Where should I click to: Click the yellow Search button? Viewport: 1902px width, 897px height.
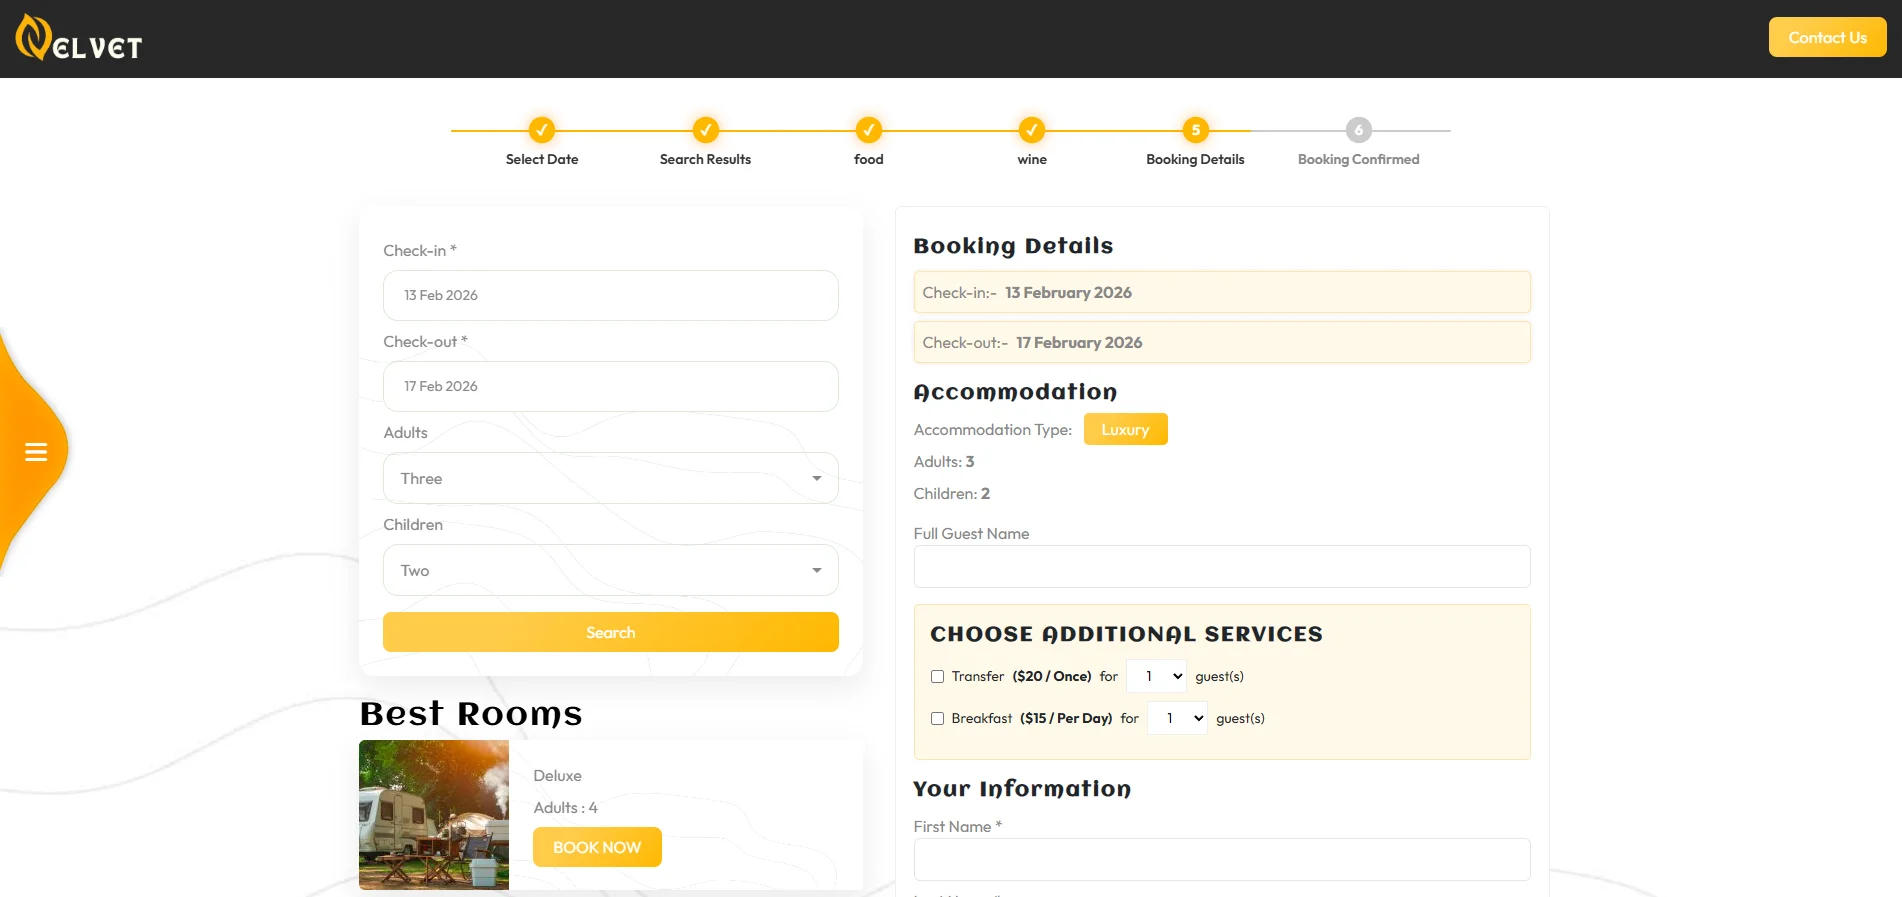click(610, 633)
